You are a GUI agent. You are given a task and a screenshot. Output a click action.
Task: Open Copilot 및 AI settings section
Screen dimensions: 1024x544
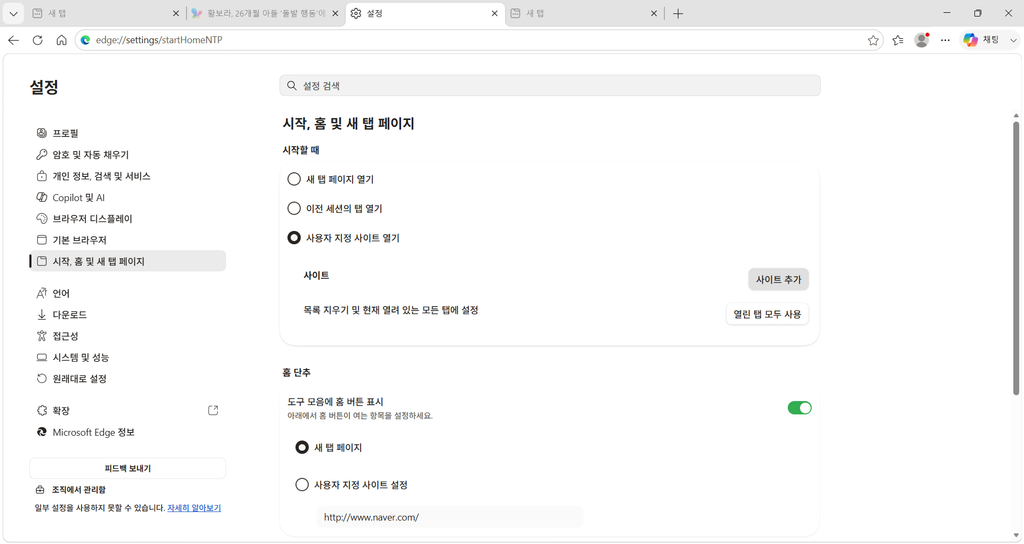point(127,197)
